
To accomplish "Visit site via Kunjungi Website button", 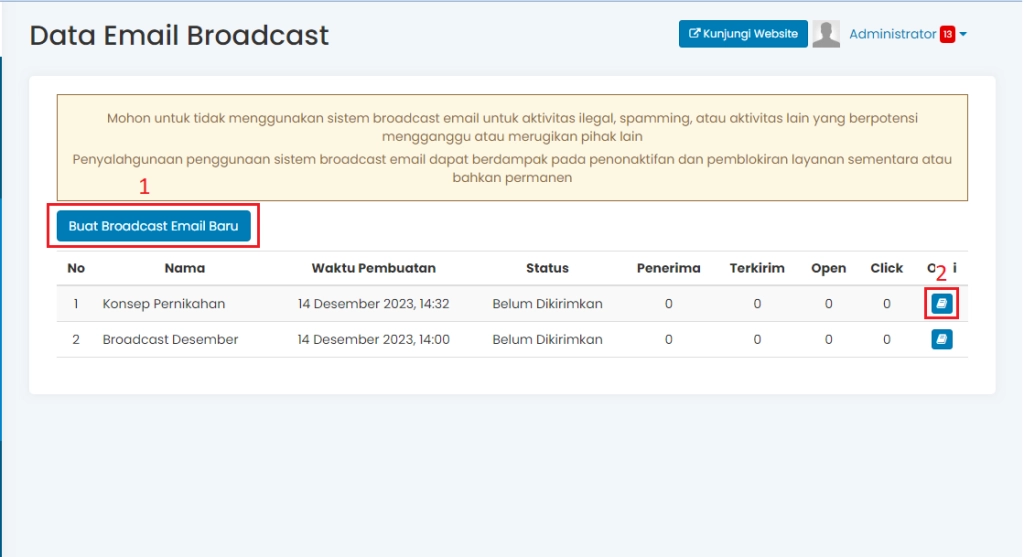I will (743, 34).
